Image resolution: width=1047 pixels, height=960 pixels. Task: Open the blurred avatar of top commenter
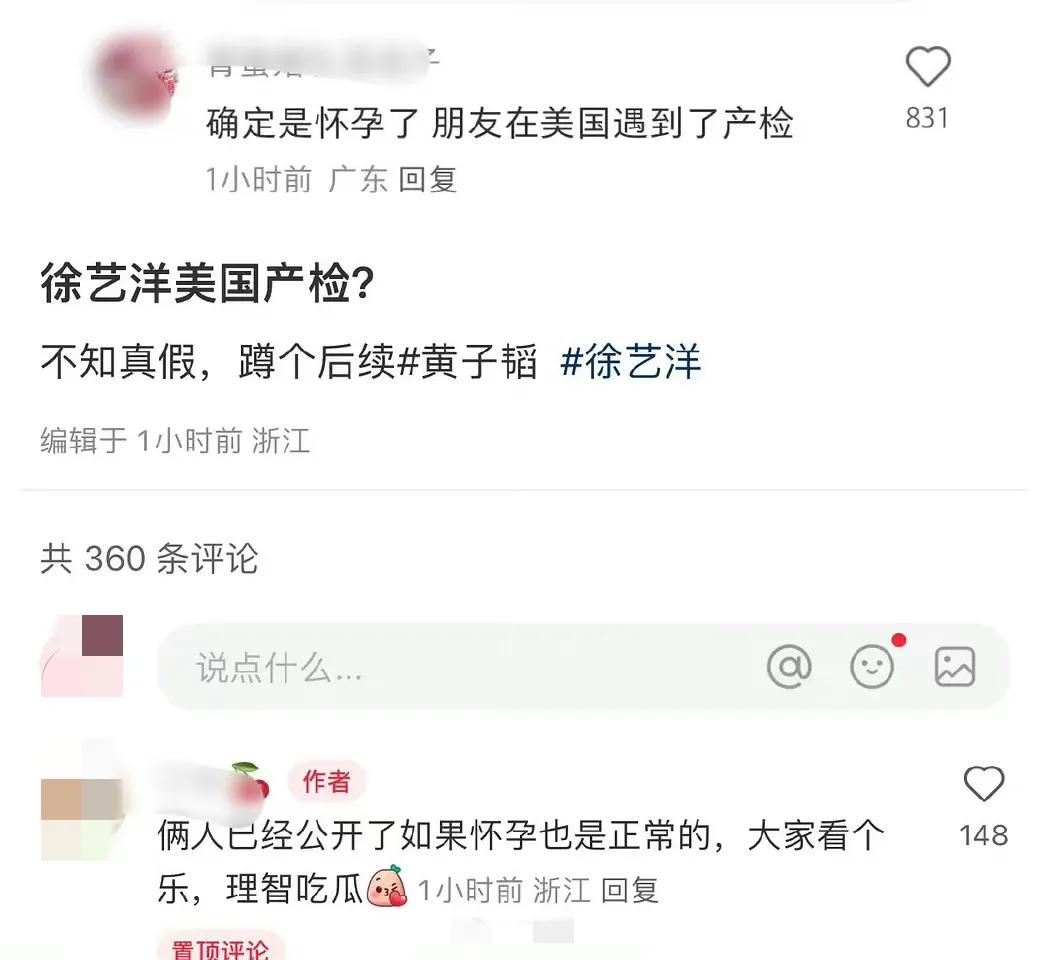pos(137,77)
